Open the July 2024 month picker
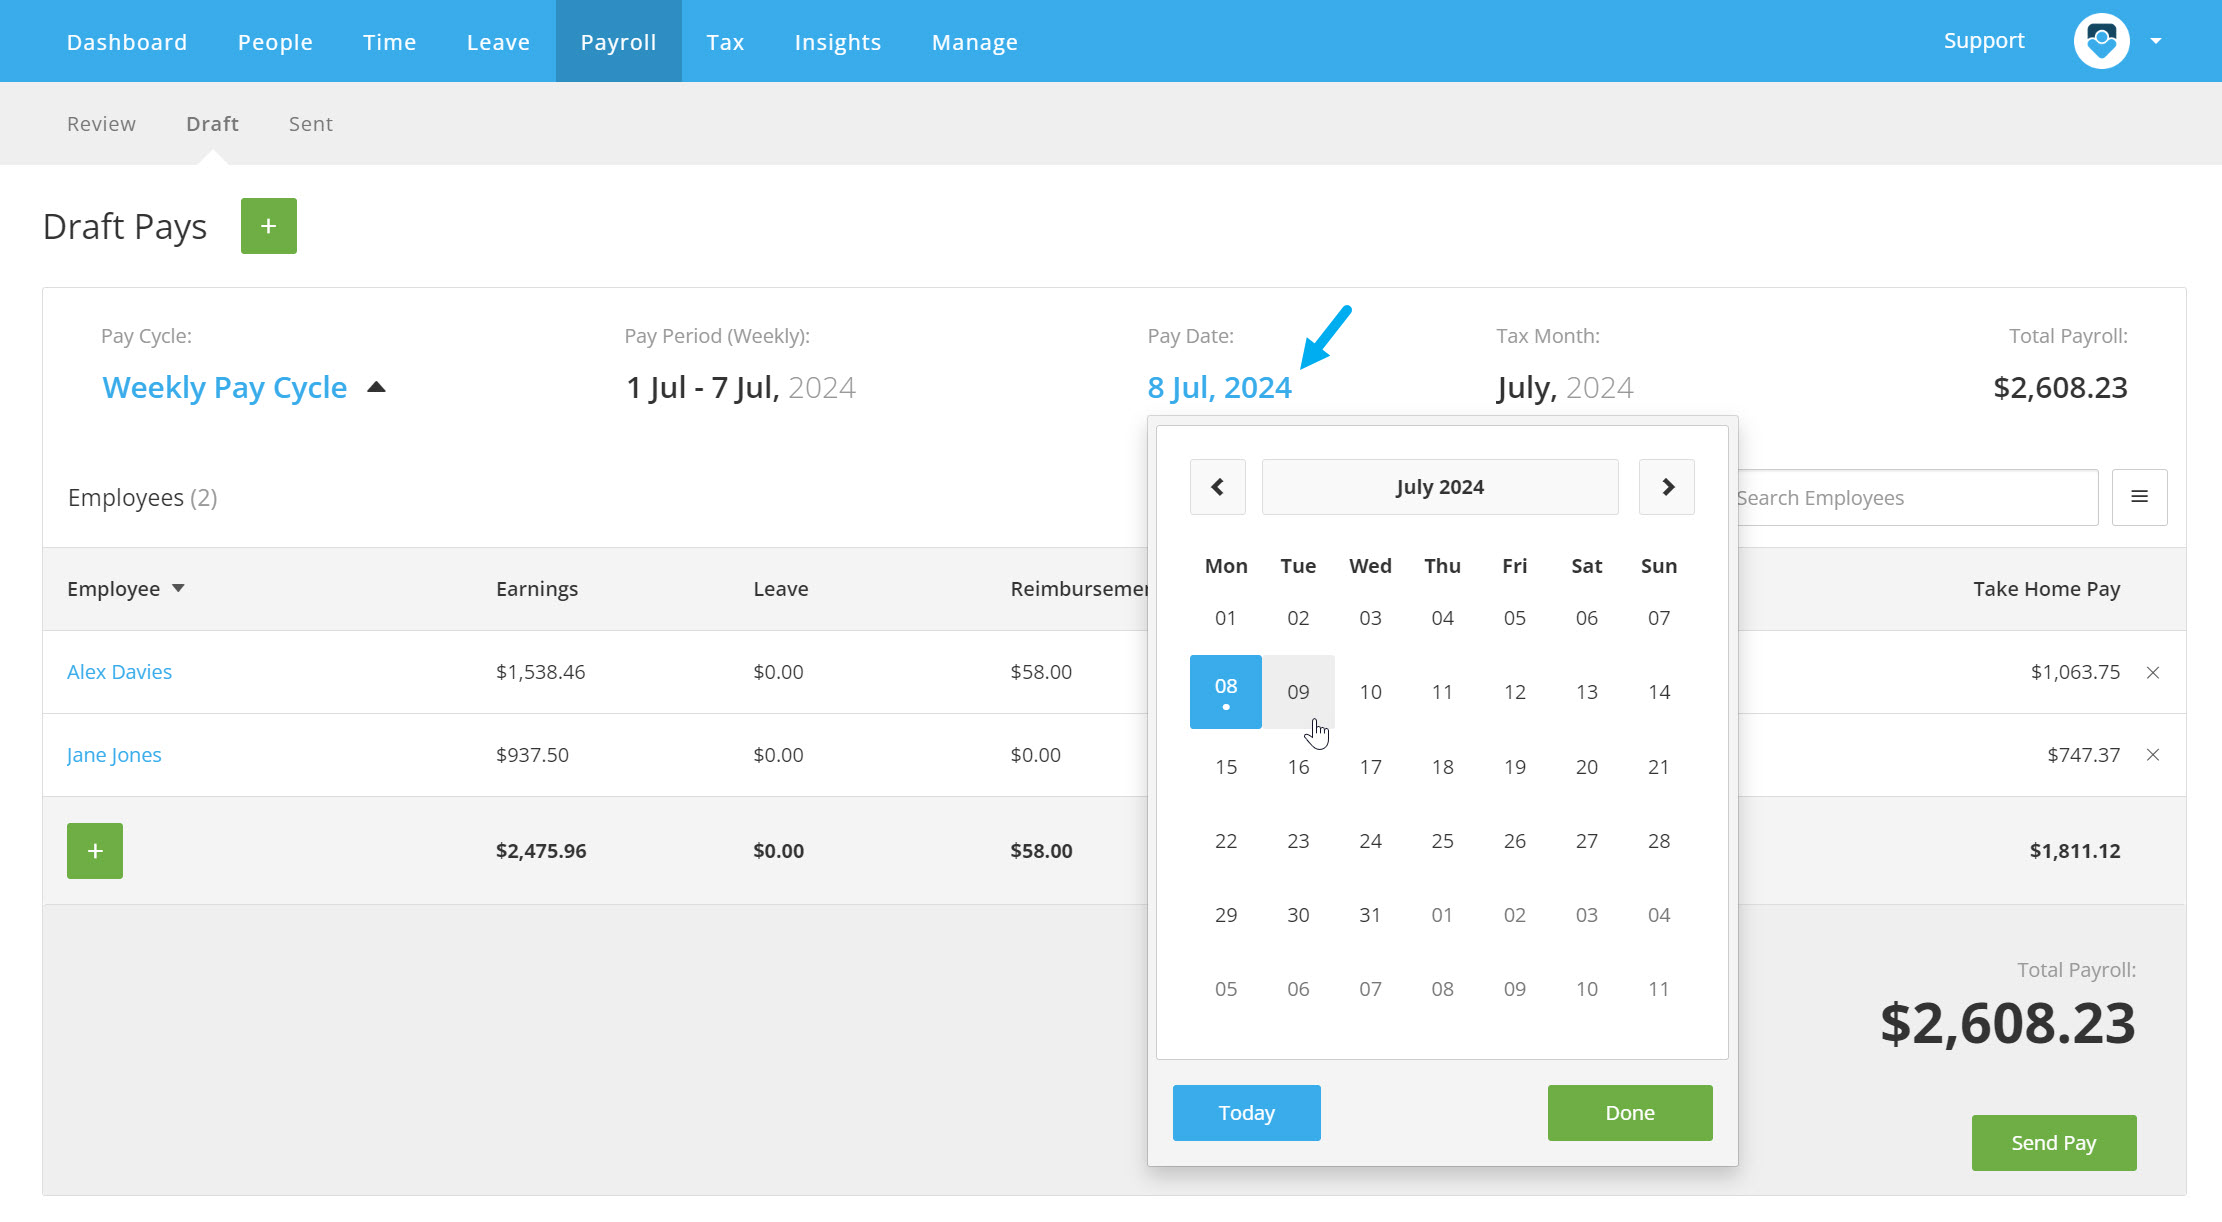This screenshot has height=1222, width=2222. coord(1440,487)
